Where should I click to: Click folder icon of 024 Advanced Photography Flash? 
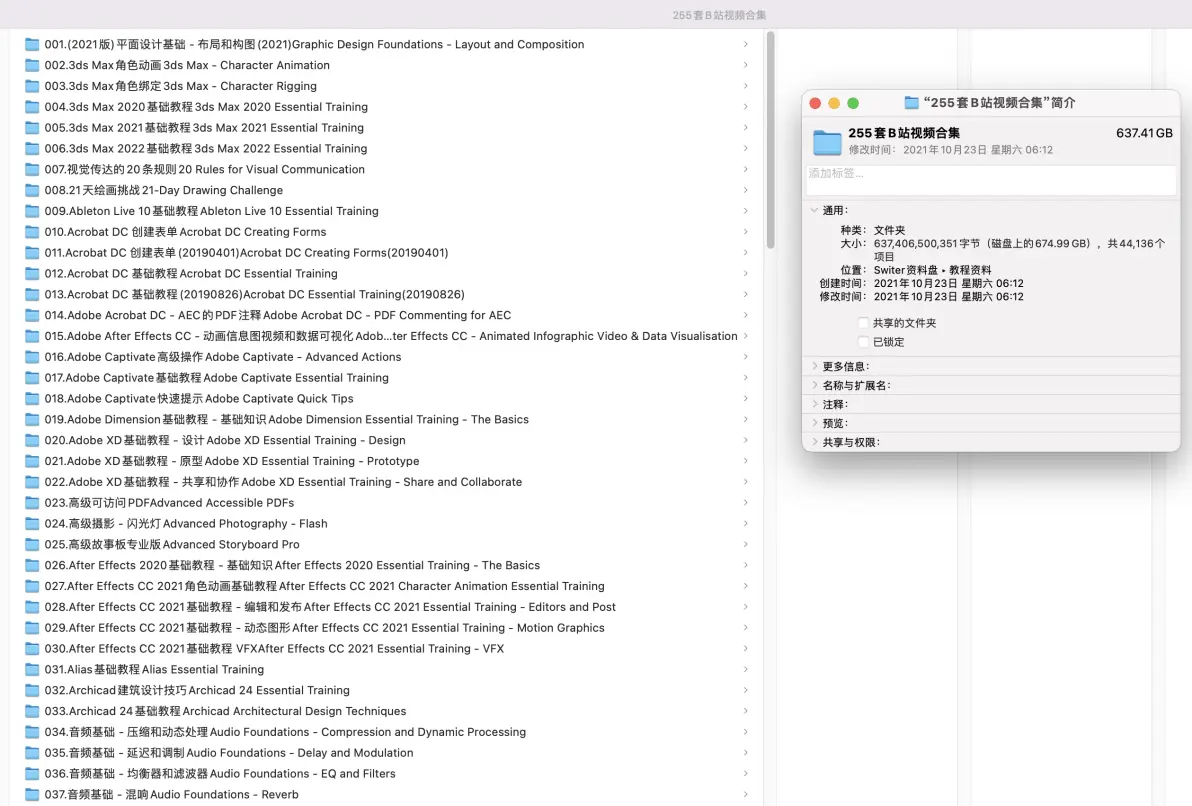[x=32, y=523]
